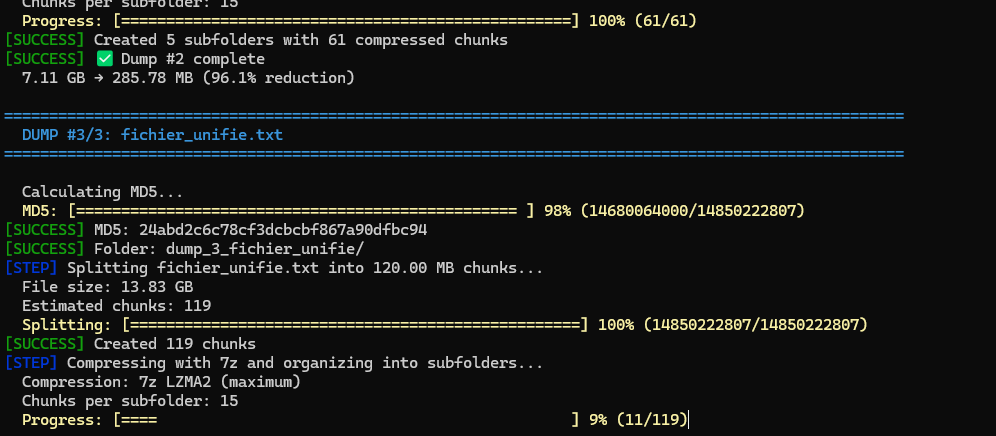This screenshot has height=436, width=996.
Task: Click the 'Created 5 subfolders' success message
Action: [300, 40]
